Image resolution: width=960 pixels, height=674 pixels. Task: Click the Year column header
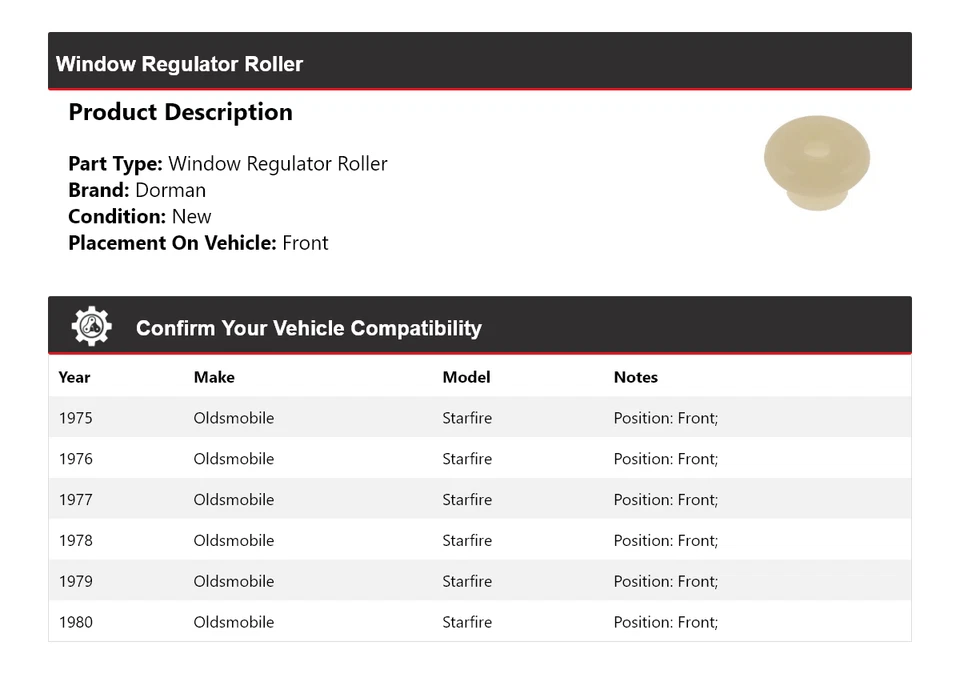74,377
